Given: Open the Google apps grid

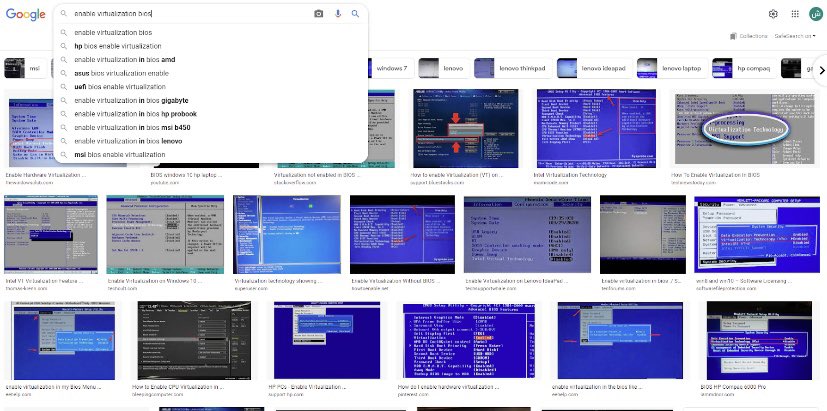Looking at the screenshot, I should [795, 14].
